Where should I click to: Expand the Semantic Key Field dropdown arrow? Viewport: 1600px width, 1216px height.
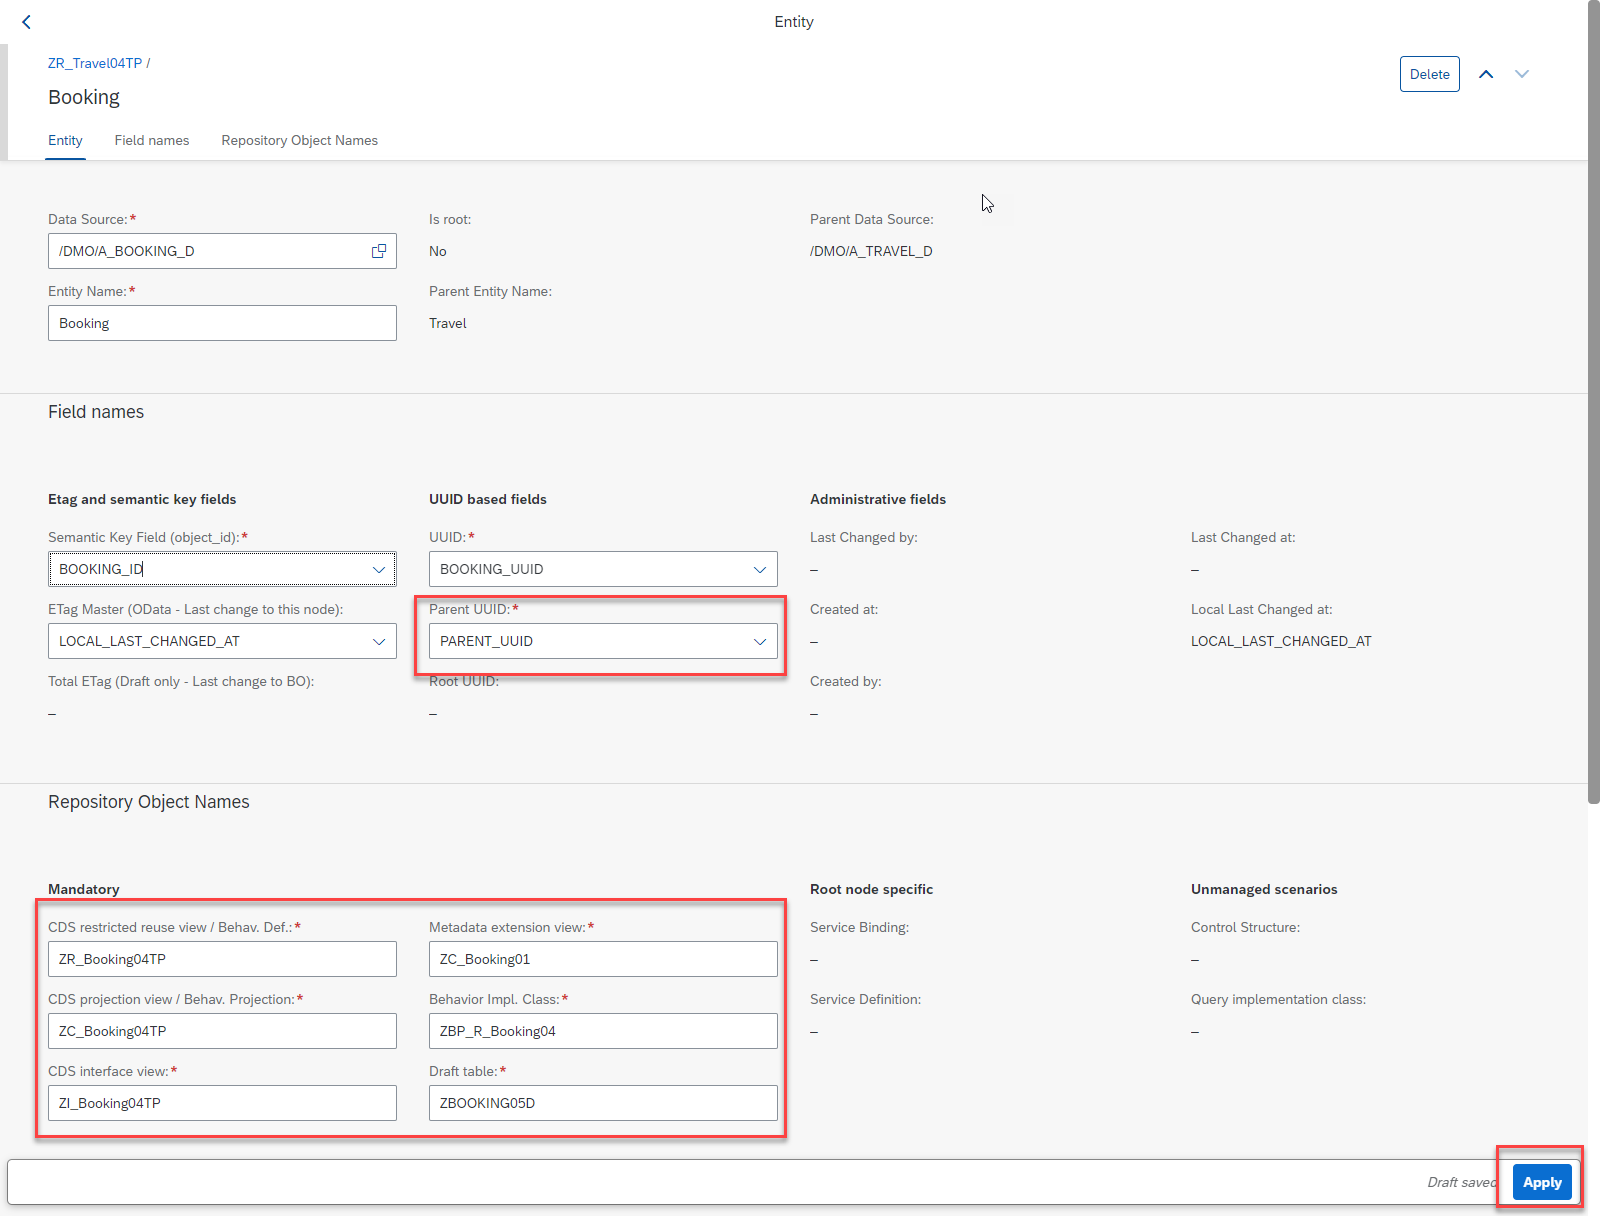379,569
